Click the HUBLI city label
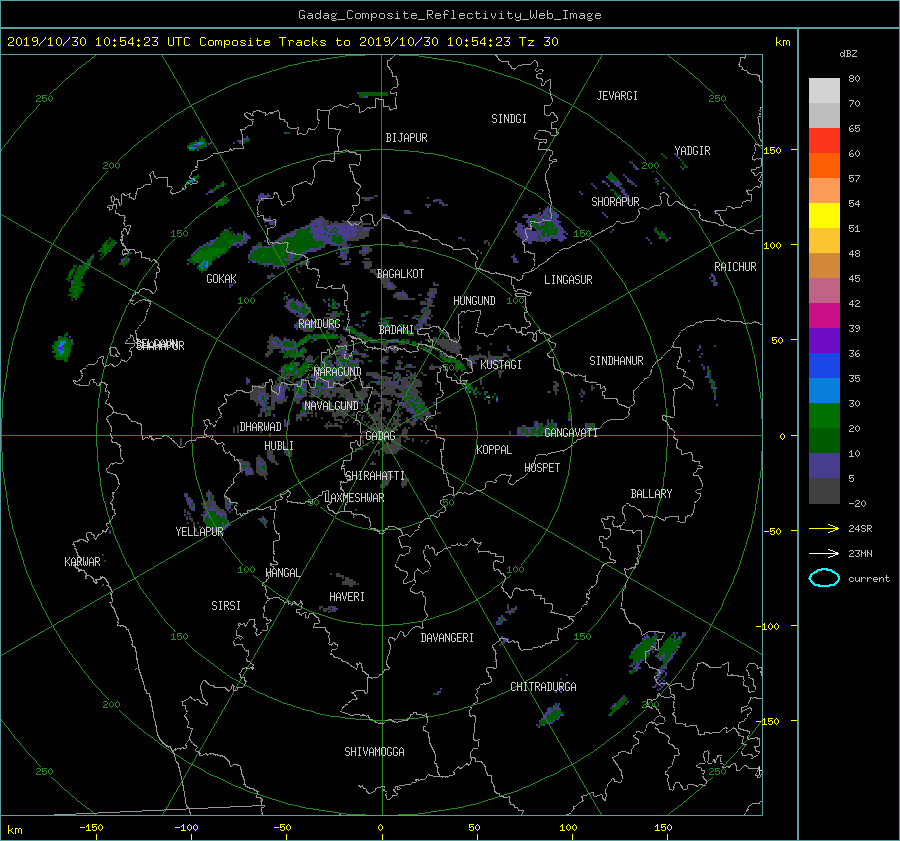 pyautogui.click(x=278, y=446)
